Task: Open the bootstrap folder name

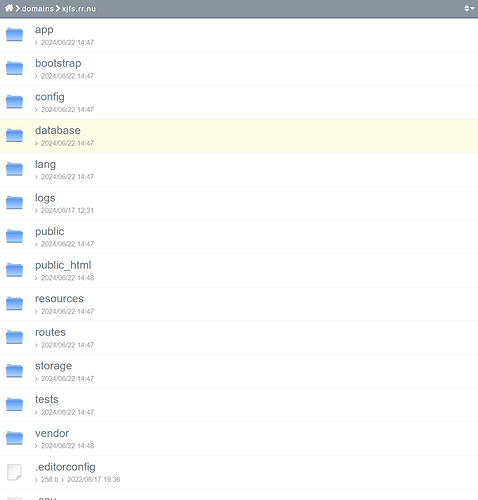Action: (58, 63)
